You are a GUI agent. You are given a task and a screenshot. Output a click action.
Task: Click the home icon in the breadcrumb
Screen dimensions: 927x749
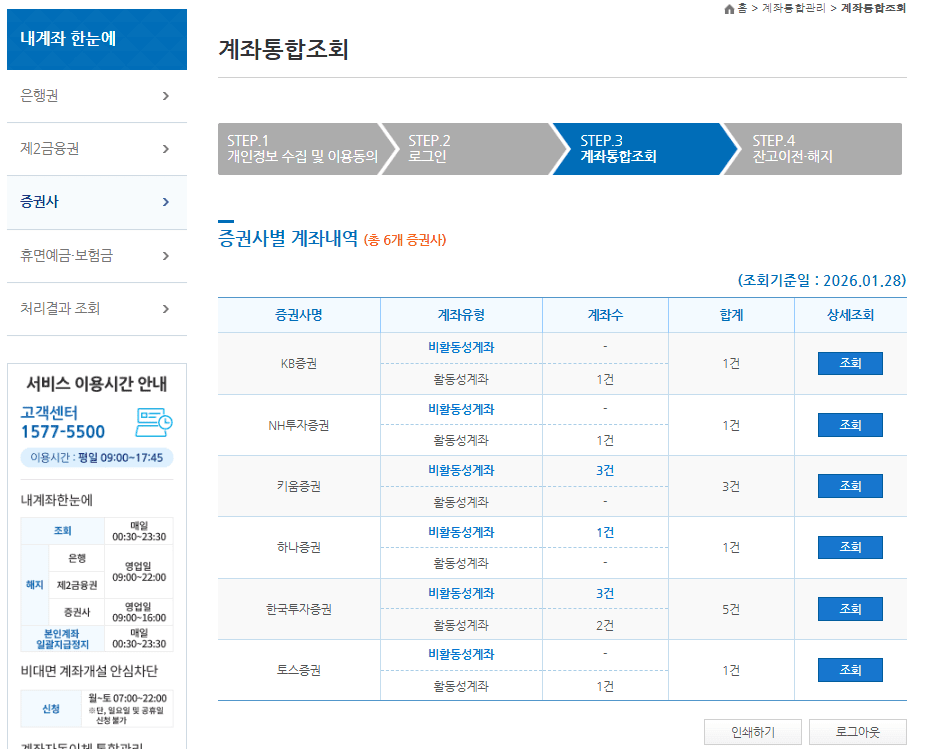point(731,7)
